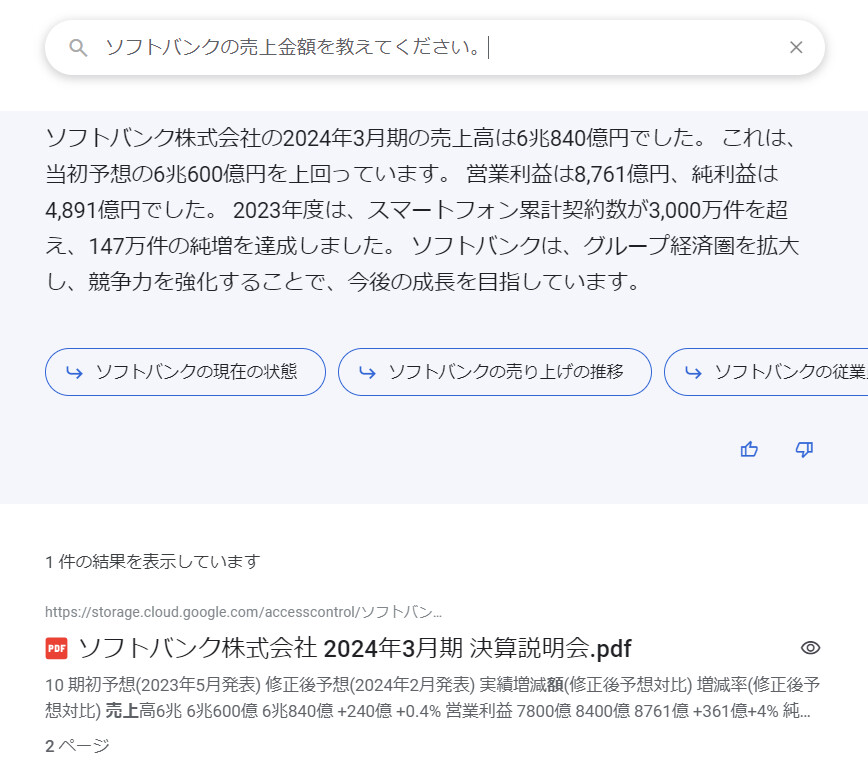868x766 pixels.
Task: Give positive feedback on the generated answer
Action: pos(749,450)
